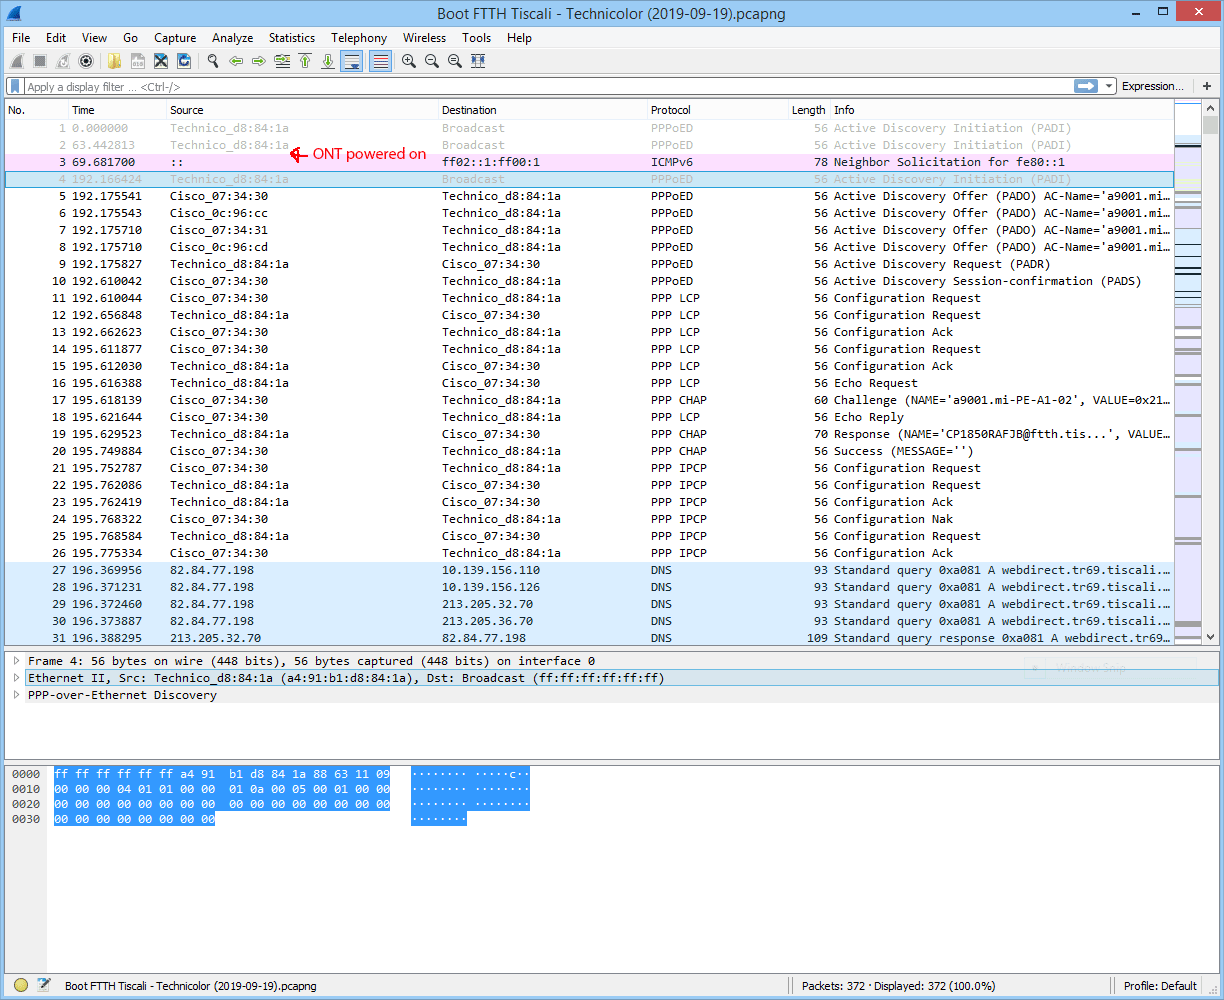This screenshot has width=1224, height=1000.
Task: Toggle auto-scroll during live capture
Action: 351,61
